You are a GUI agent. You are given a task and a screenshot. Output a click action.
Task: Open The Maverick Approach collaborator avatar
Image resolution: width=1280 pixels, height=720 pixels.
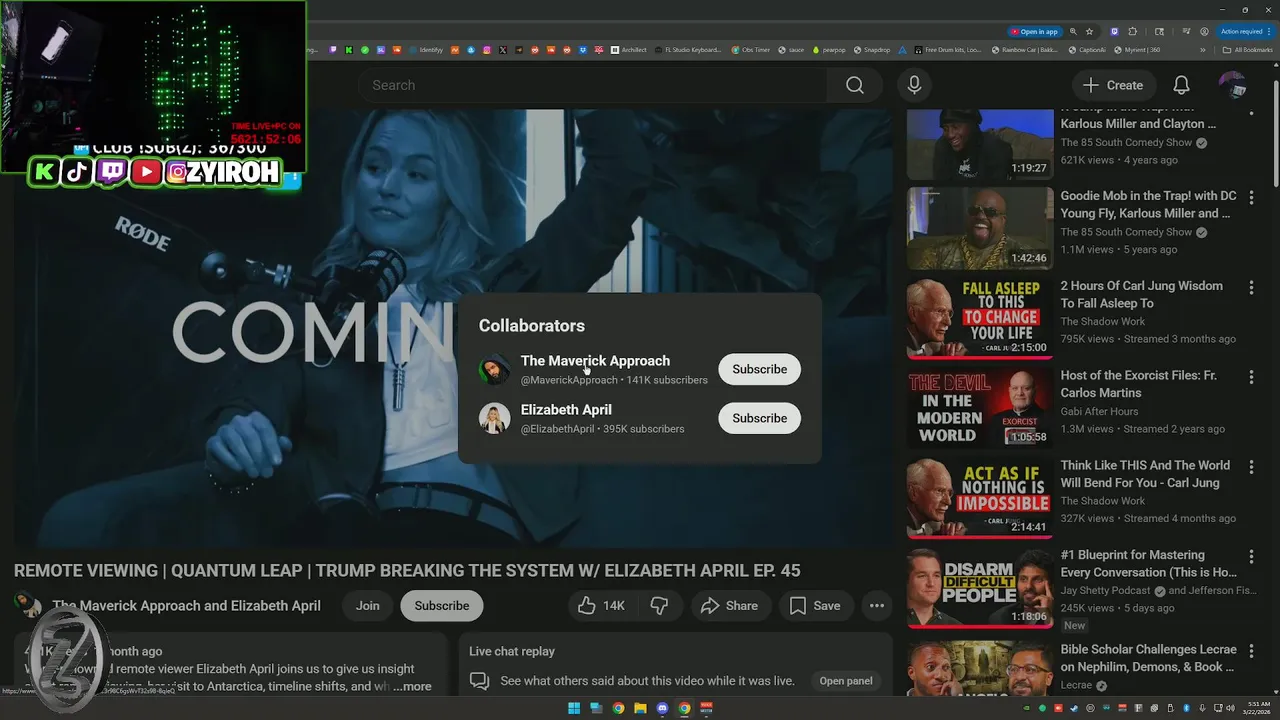click(494, 370)
